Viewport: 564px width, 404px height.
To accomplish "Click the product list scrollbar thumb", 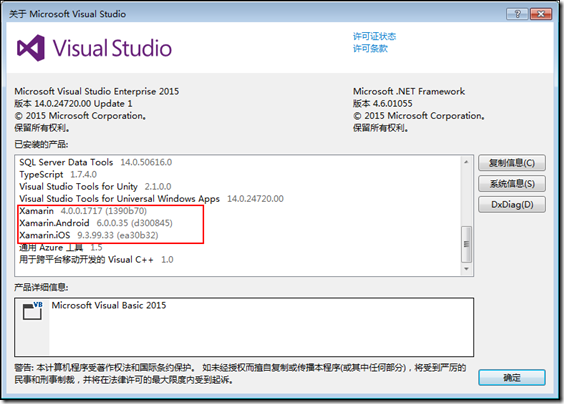I will pyautogui.click(x=466, y=244).
